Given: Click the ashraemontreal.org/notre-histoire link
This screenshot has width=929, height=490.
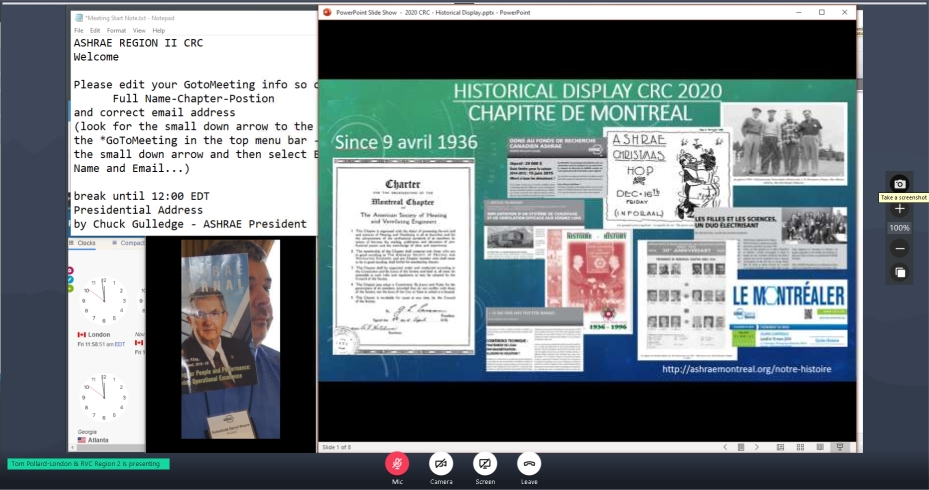Looking at the screenshot, I should (x=747, y=369).
